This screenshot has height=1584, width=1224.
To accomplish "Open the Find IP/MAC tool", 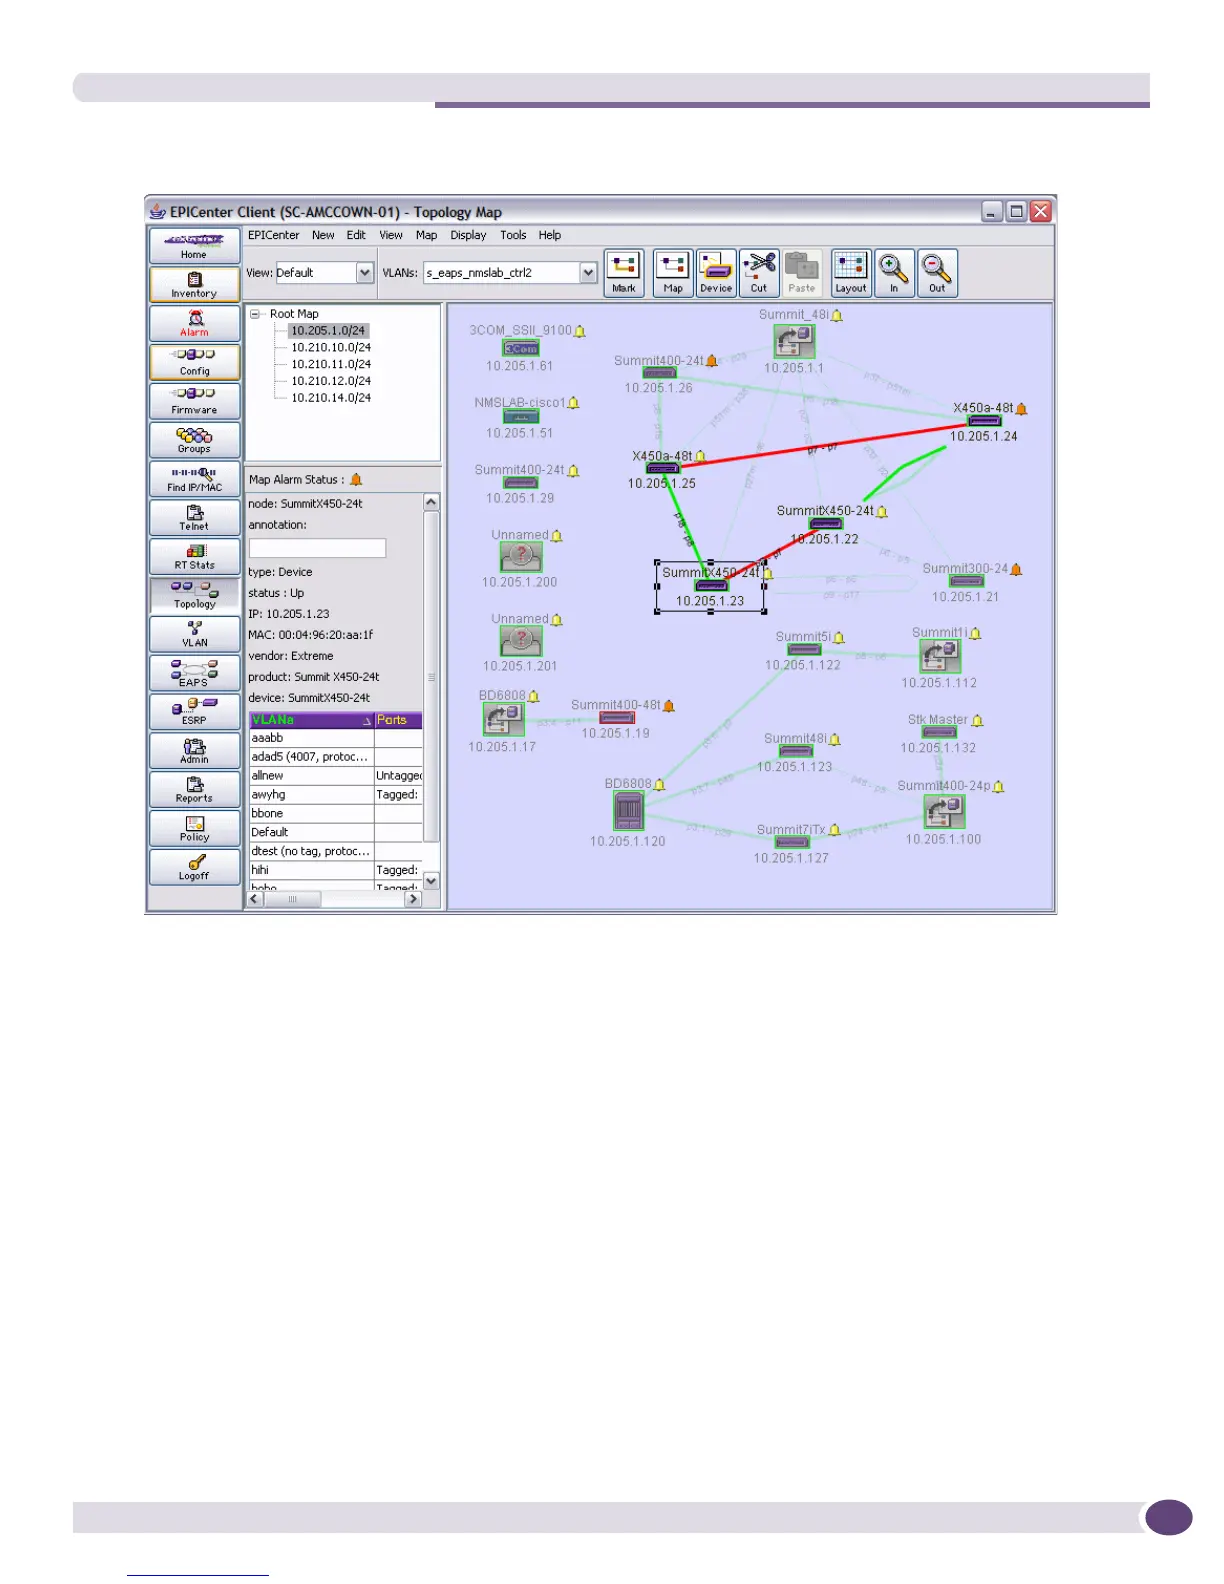I will [194, 479].
